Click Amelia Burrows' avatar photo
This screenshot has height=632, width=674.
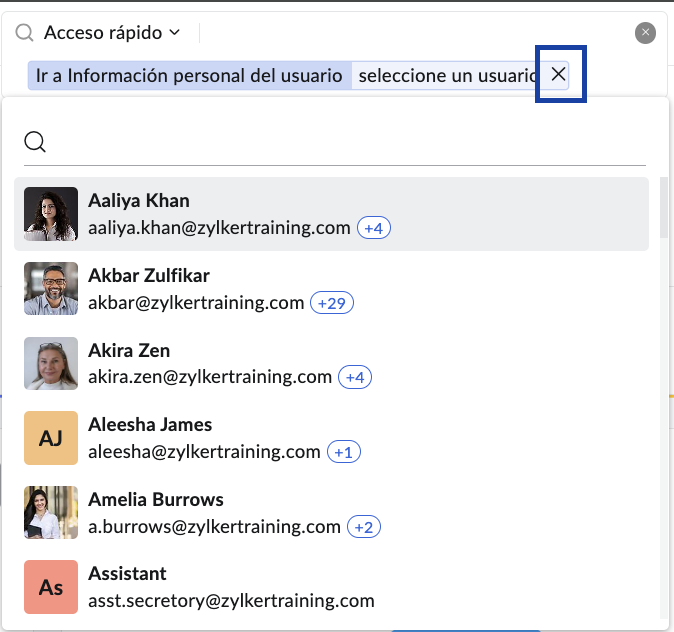click(51, 512)
